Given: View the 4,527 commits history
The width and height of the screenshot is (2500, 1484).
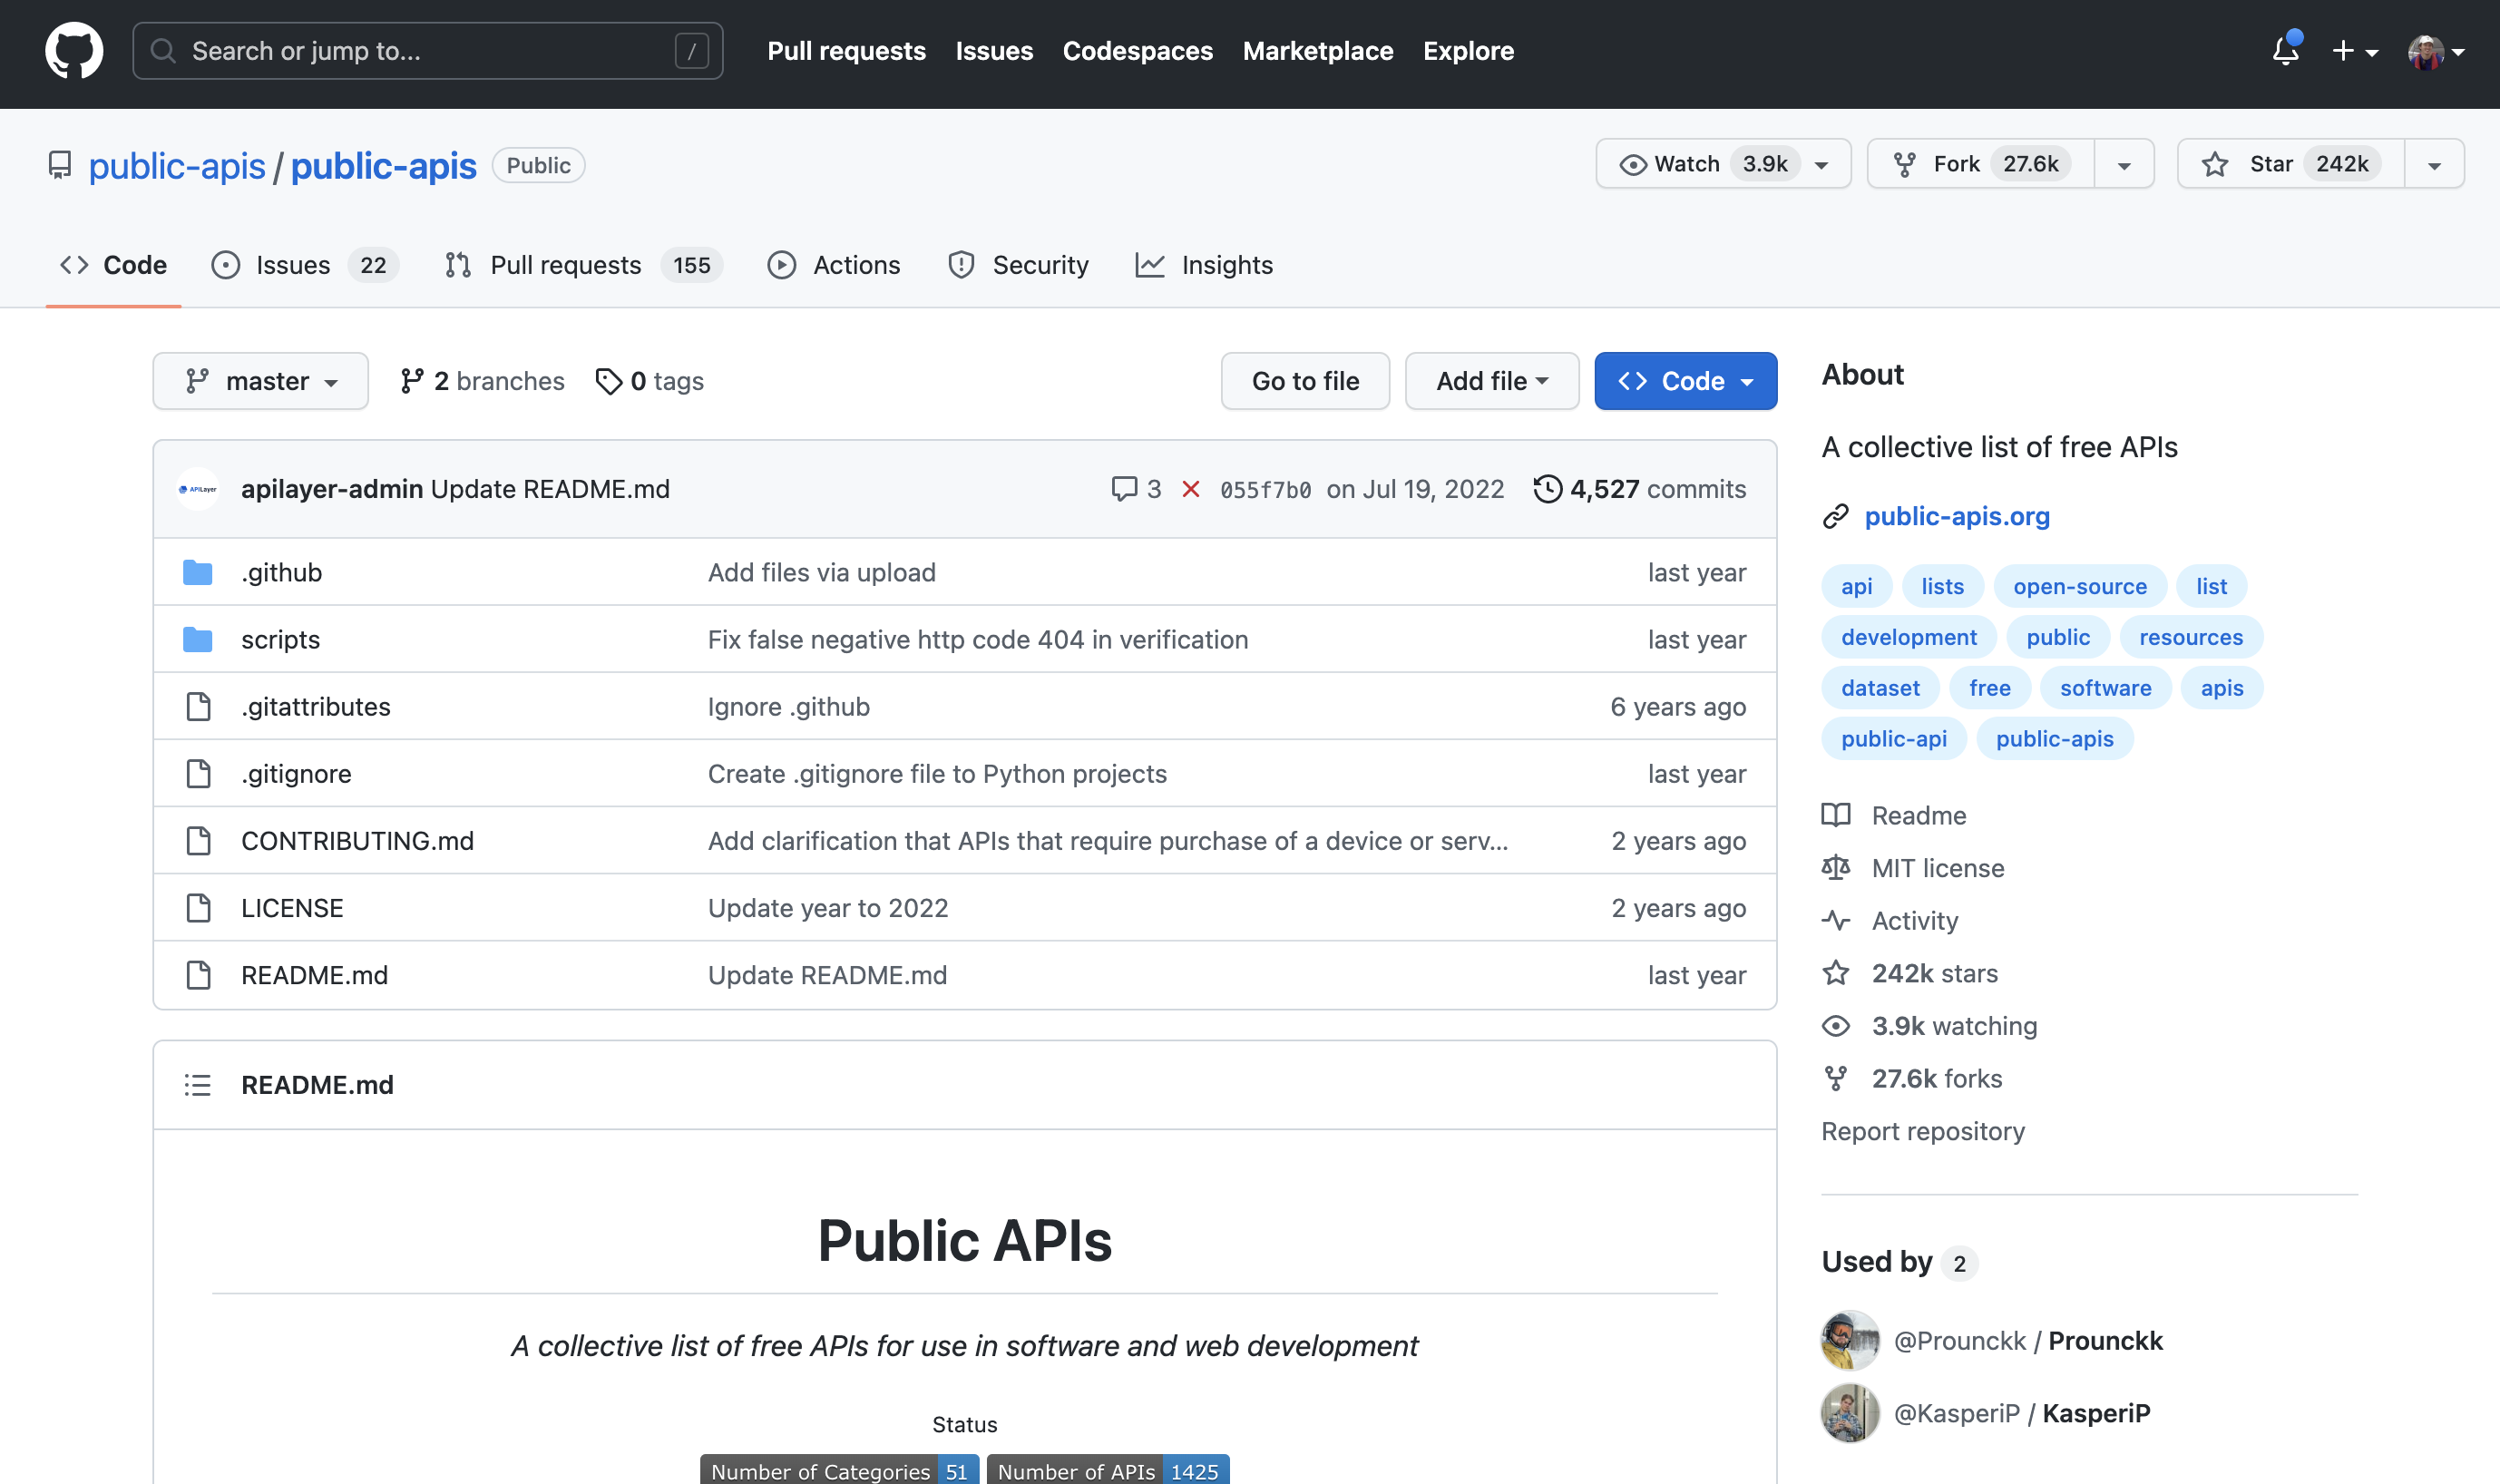Looking at the screenshot, I should (x=1640, y=489).
